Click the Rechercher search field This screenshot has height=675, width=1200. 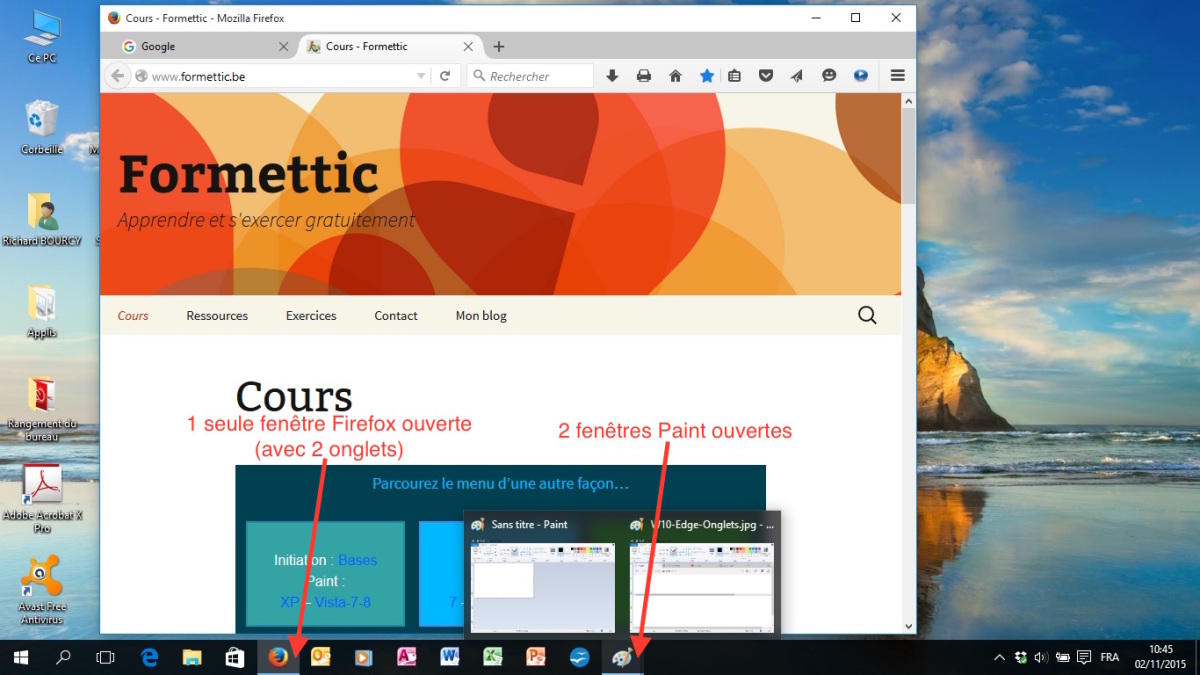[530, 76]
